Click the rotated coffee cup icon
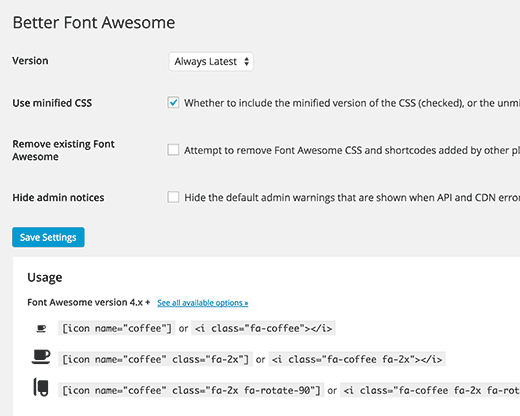 (x=41, y=387)
